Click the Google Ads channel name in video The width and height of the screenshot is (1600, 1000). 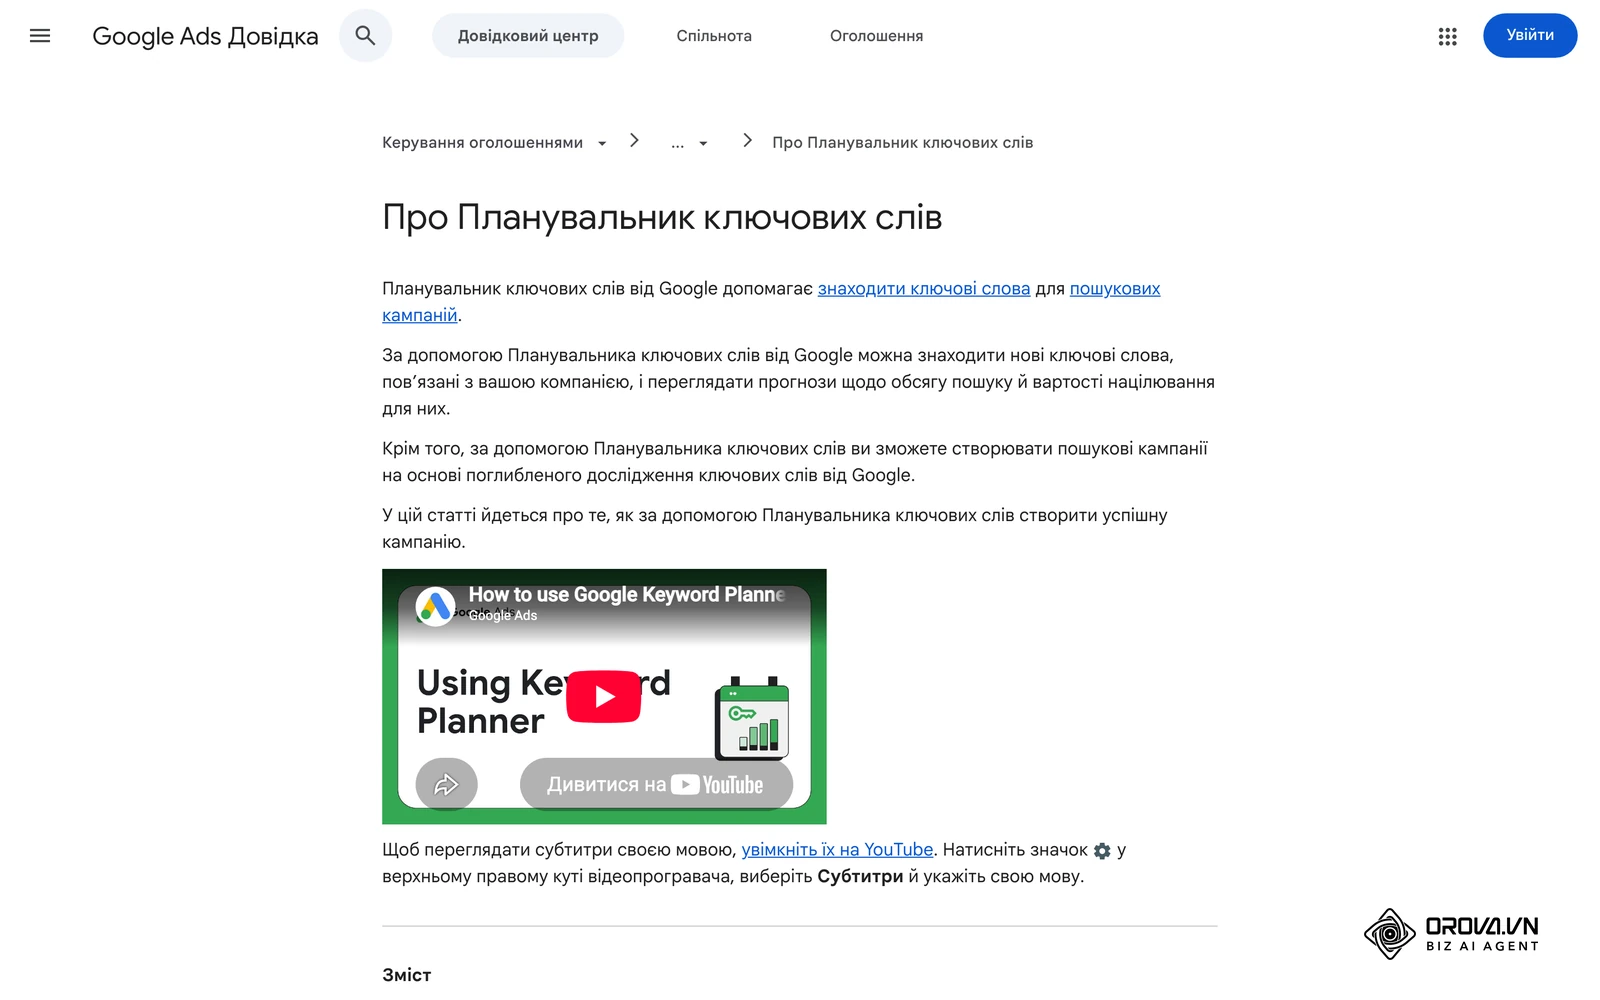click(503, 616)
